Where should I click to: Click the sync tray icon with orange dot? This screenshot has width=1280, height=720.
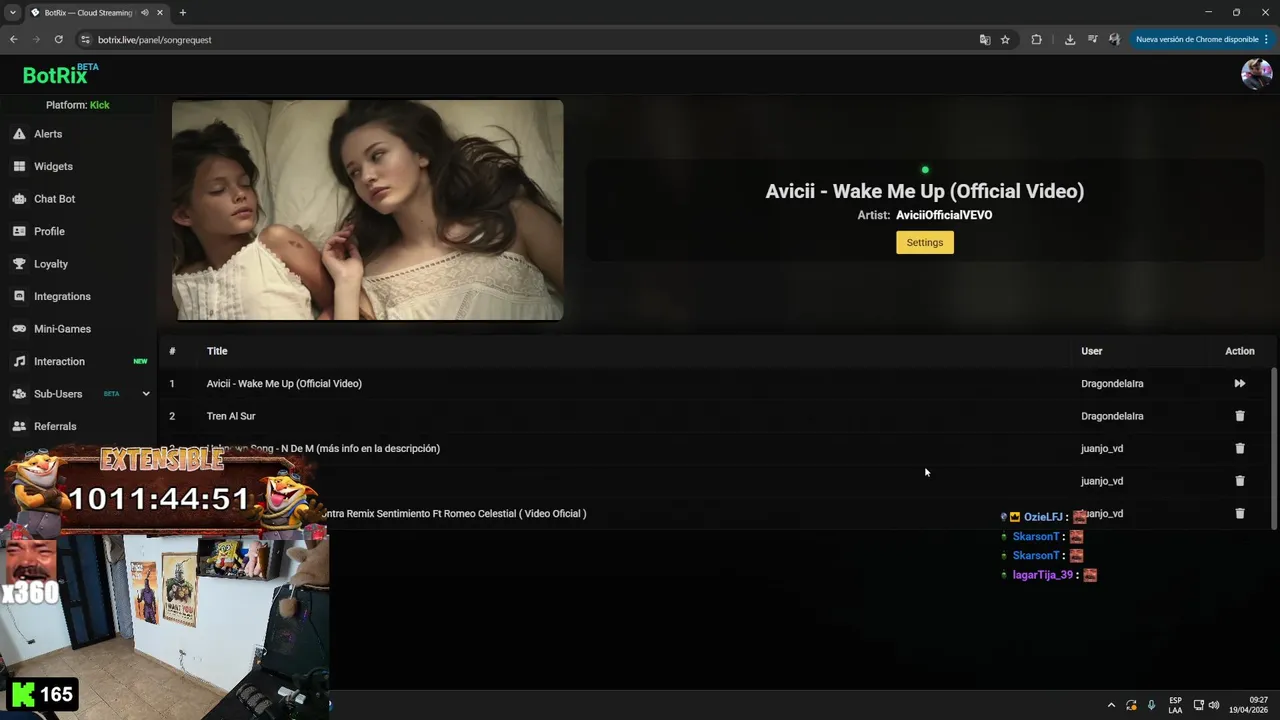[x=1131, y=705]
